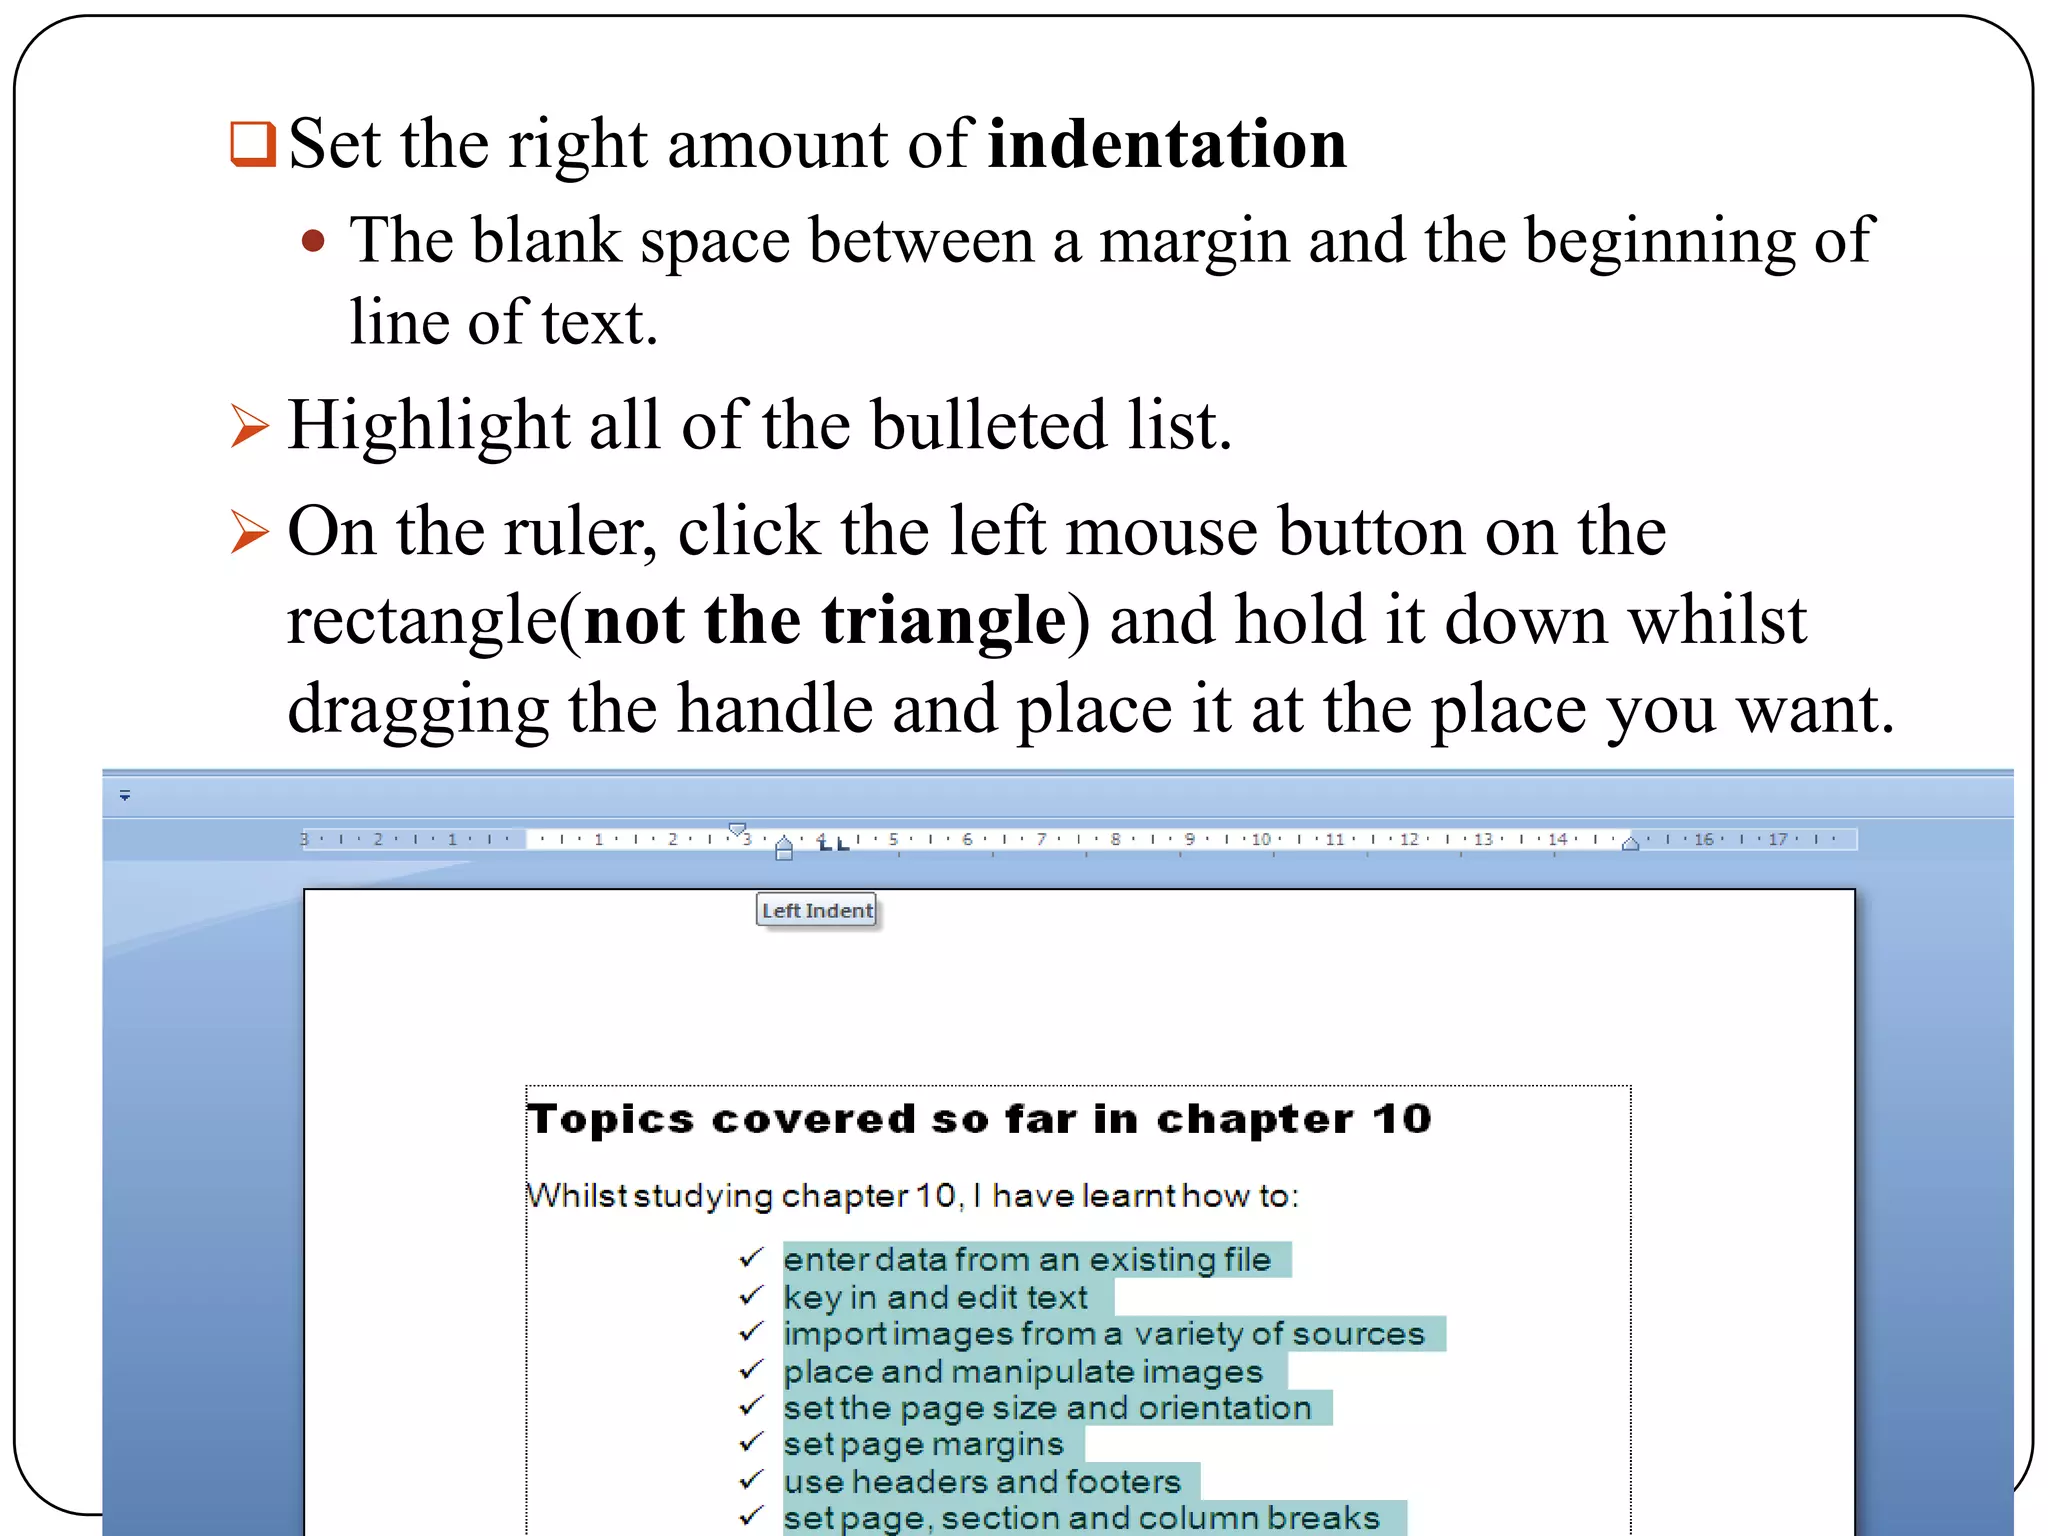
Task: Click 'set page margins' list item
Action: pos(923,1445)
